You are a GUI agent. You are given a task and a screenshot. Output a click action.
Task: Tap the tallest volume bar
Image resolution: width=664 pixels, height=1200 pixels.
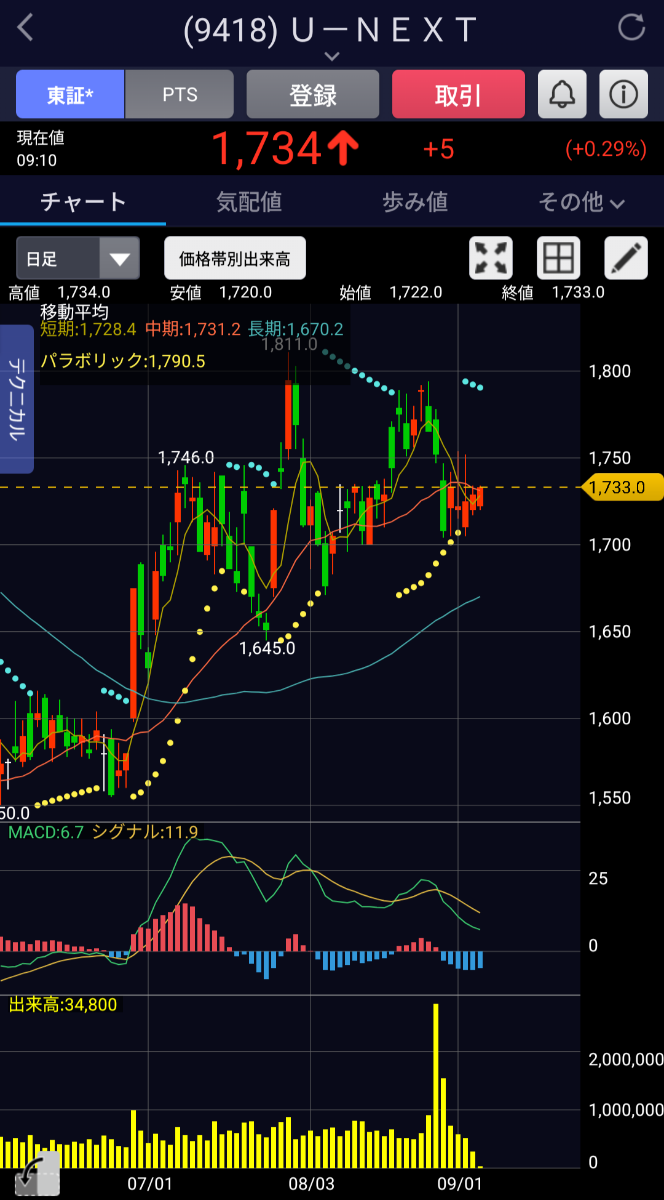point(436,1085)
